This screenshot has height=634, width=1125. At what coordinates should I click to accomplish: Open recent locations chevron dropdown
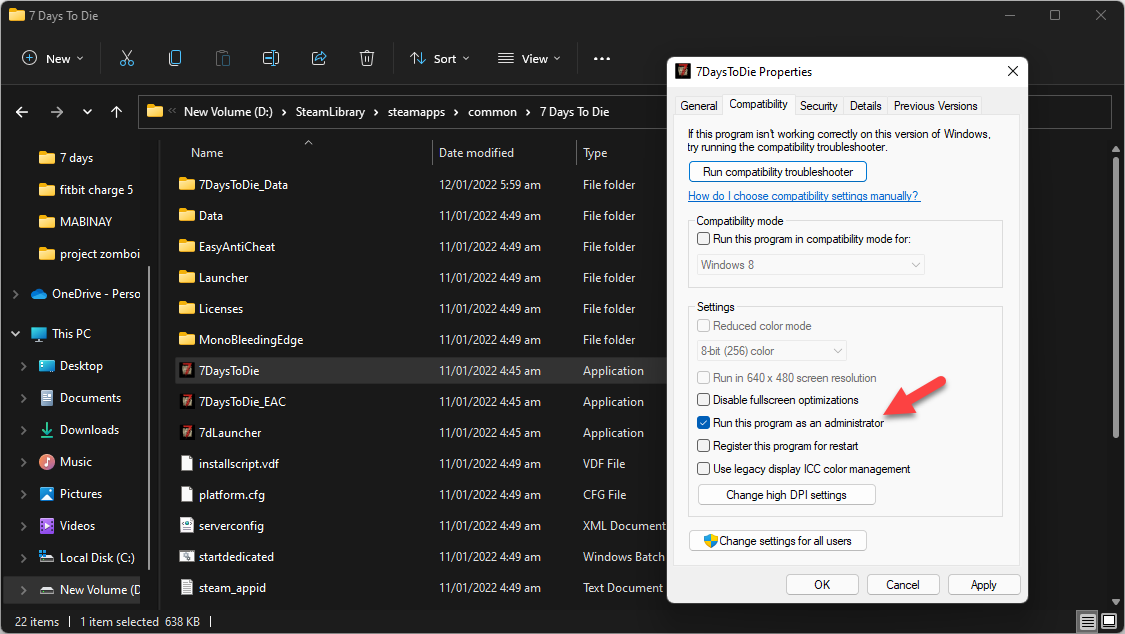click(87, 112)
